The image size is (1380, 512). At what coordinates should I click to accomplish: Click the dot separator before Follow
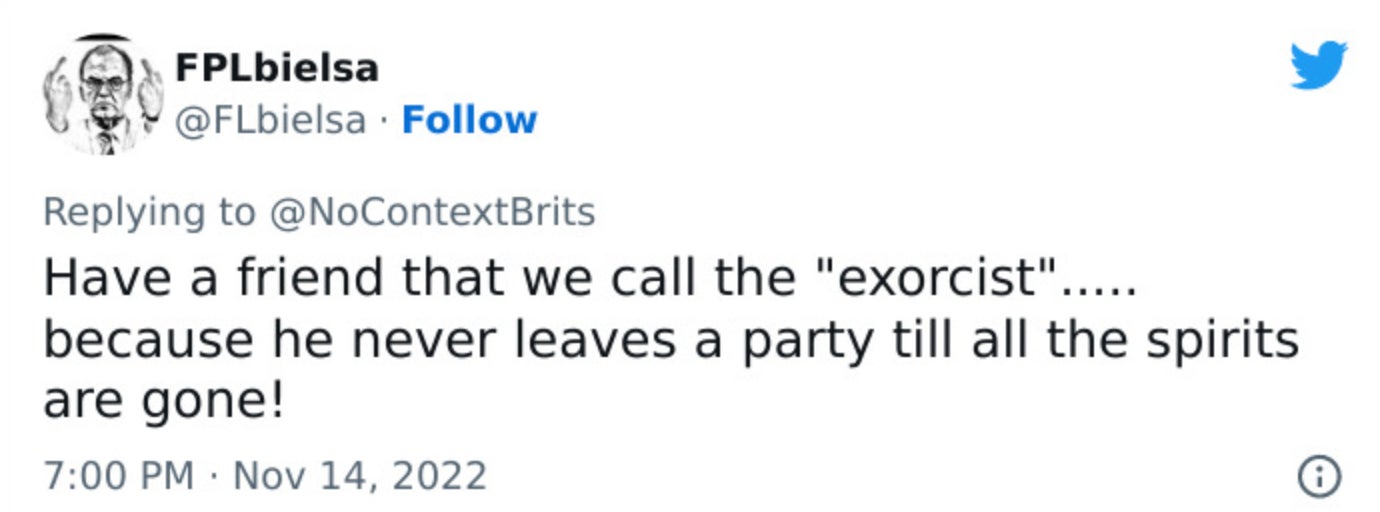click(x=383, y=121)
